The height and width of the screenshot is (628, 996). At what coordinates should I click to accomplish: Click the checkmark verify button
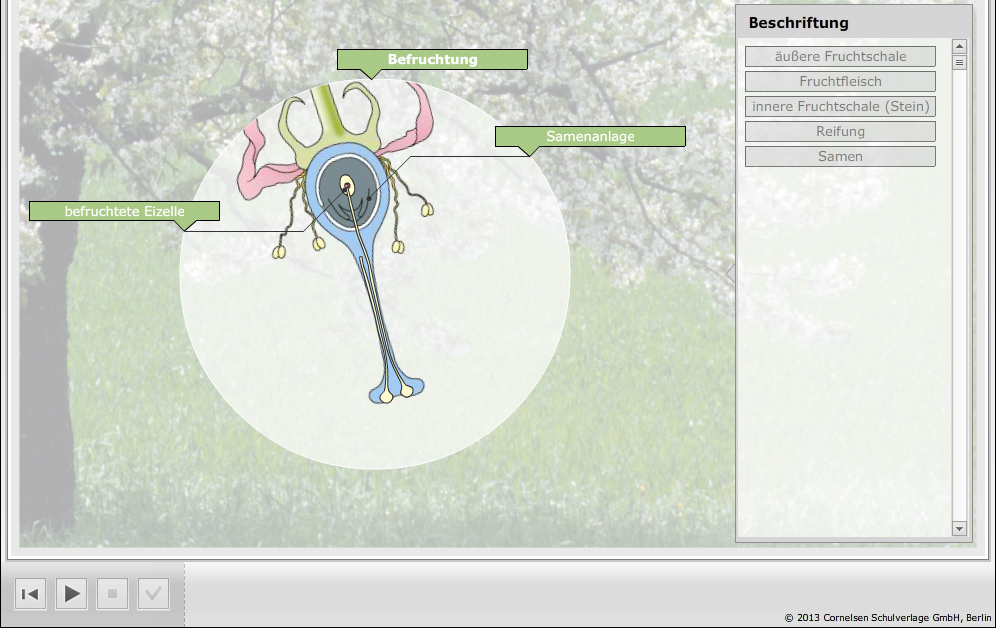pos(153,594)
